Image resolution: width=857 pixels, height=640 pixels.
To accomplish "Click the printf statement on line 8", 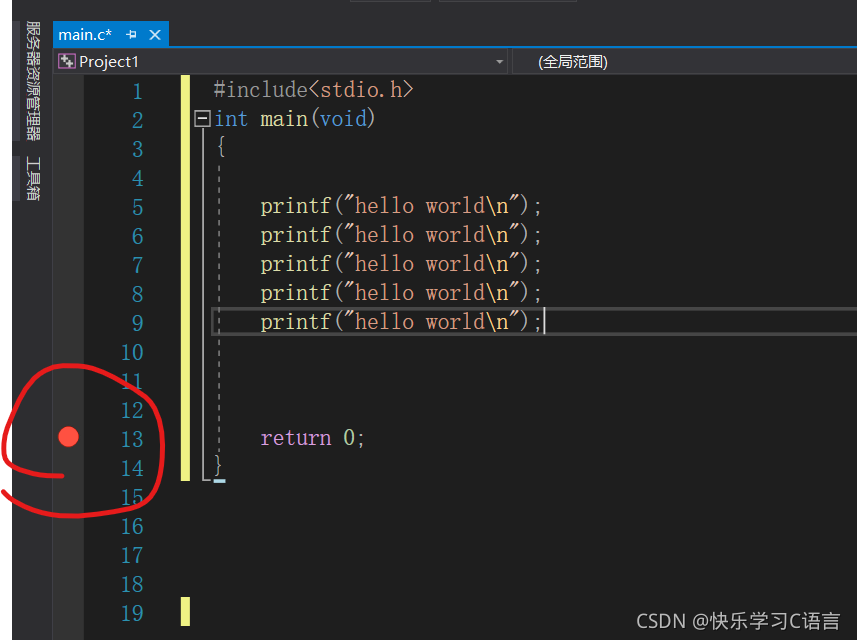I will (401, 293).
